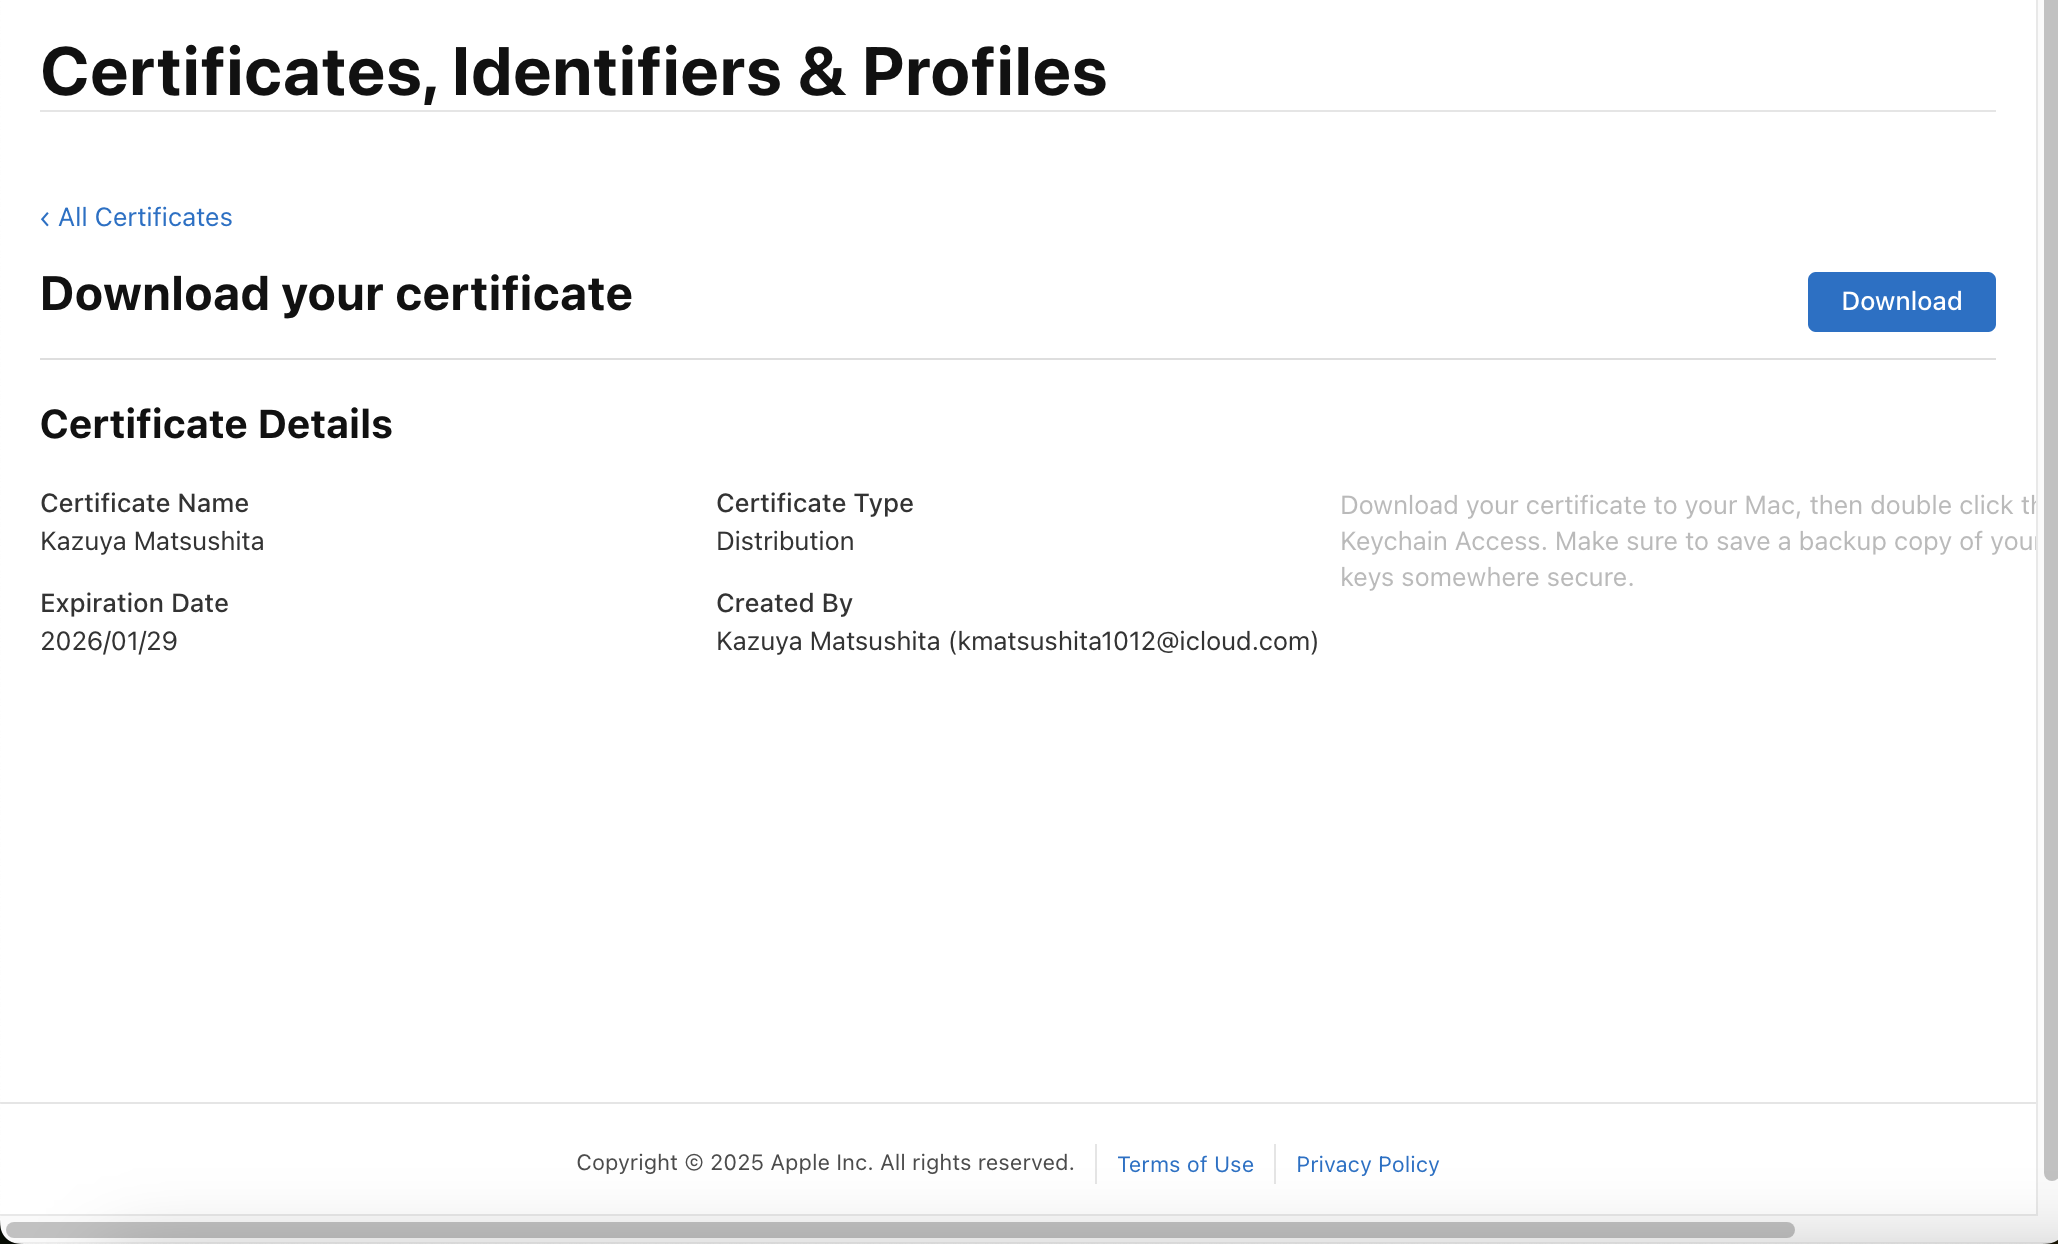This screenshot has height=1244, width=2058.
Task: Select the Certificates, Identifiers & Profiles heading
Action: [573, 70]
